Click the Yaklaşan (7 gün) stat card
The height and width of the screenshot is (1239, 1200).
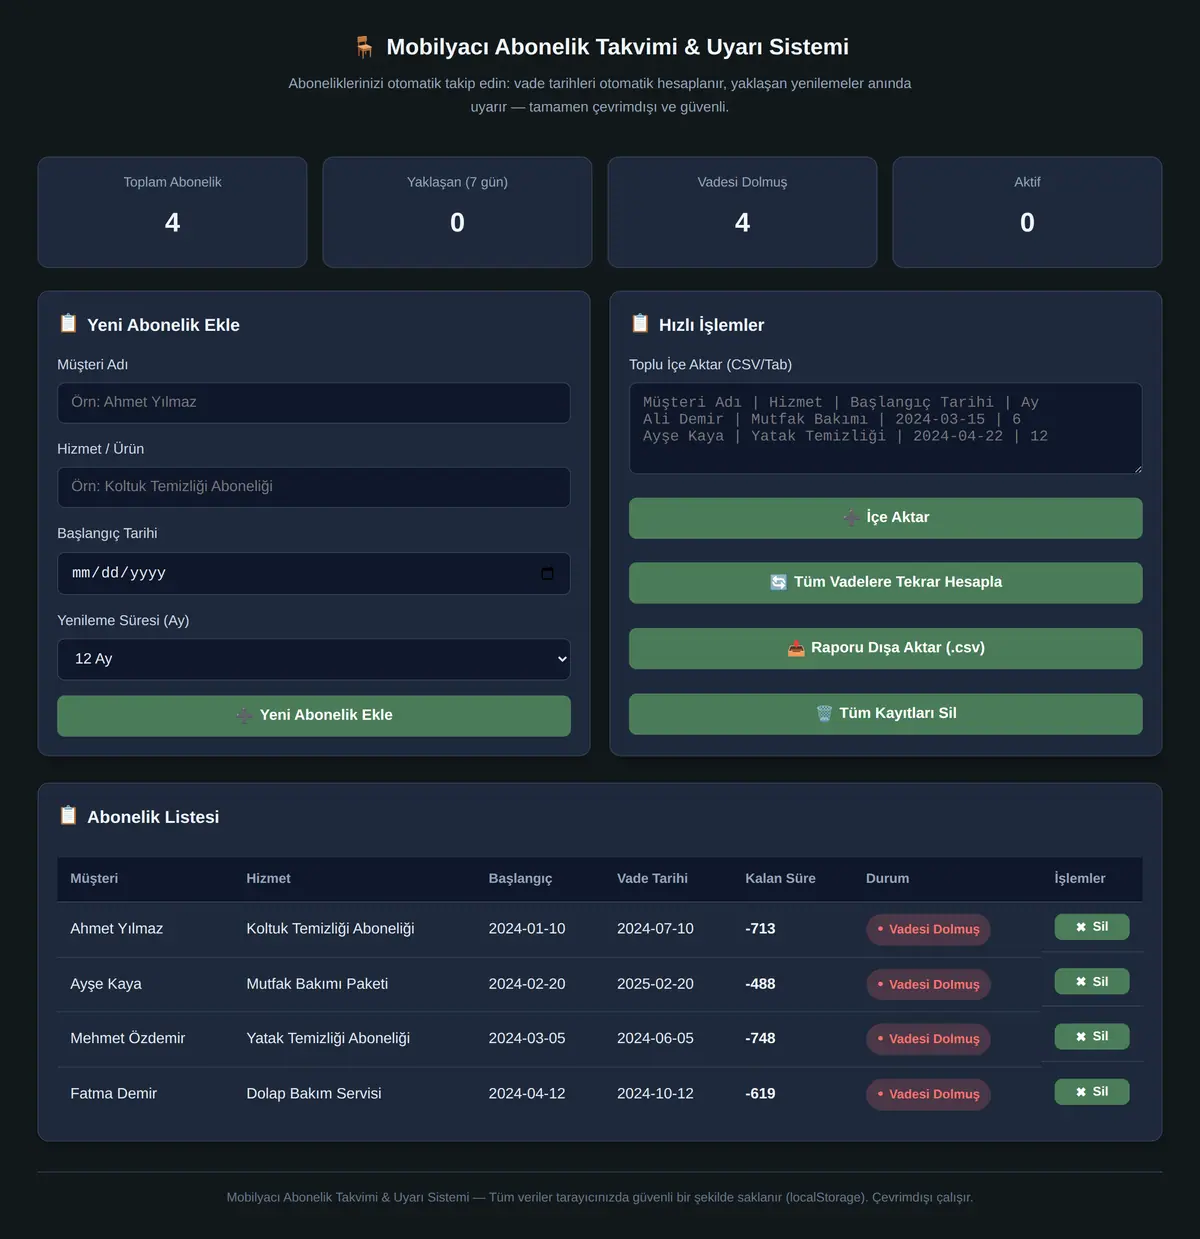point(457,212)
